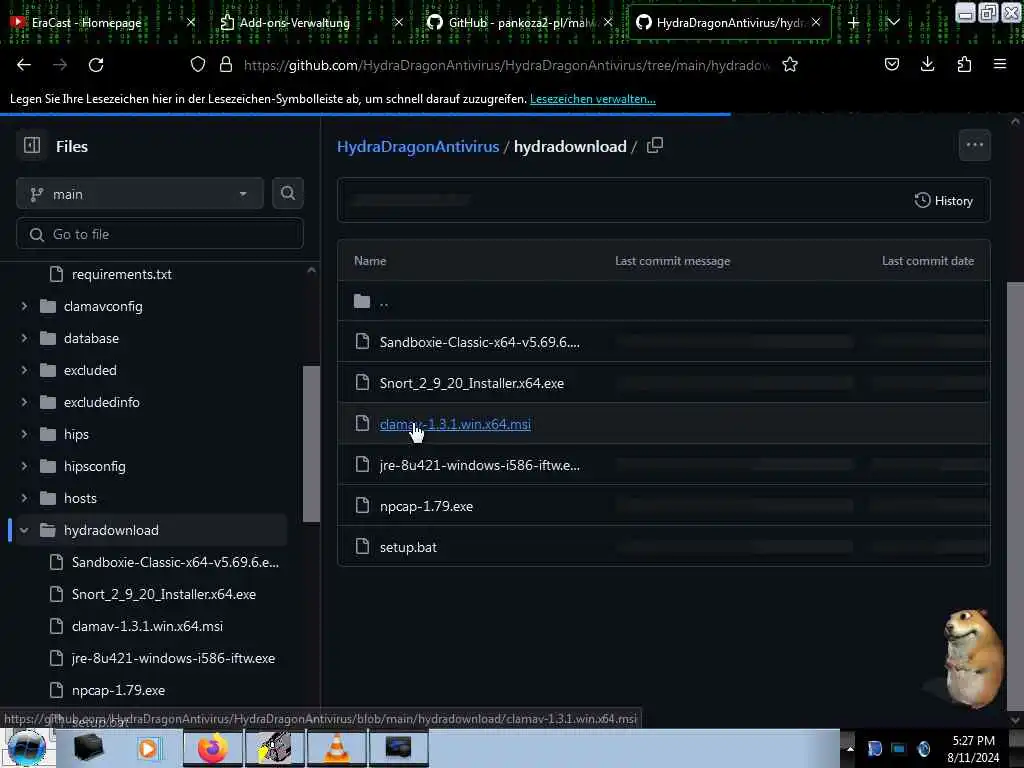Expand the database folder
This screenshot has height=768, width=1024.
(x=24, y=338)
